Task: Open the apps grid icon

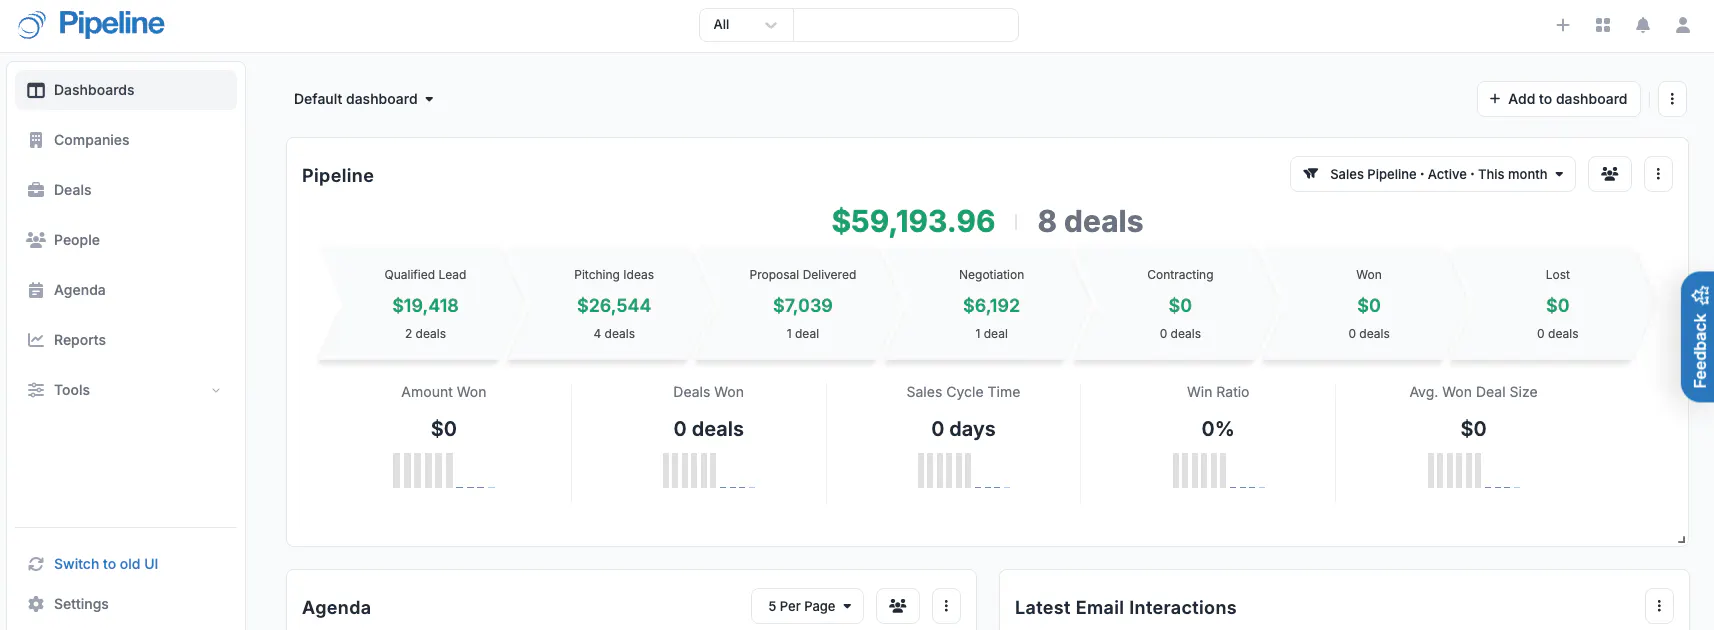Action: pyautogui.click(x=1603, y=25)
